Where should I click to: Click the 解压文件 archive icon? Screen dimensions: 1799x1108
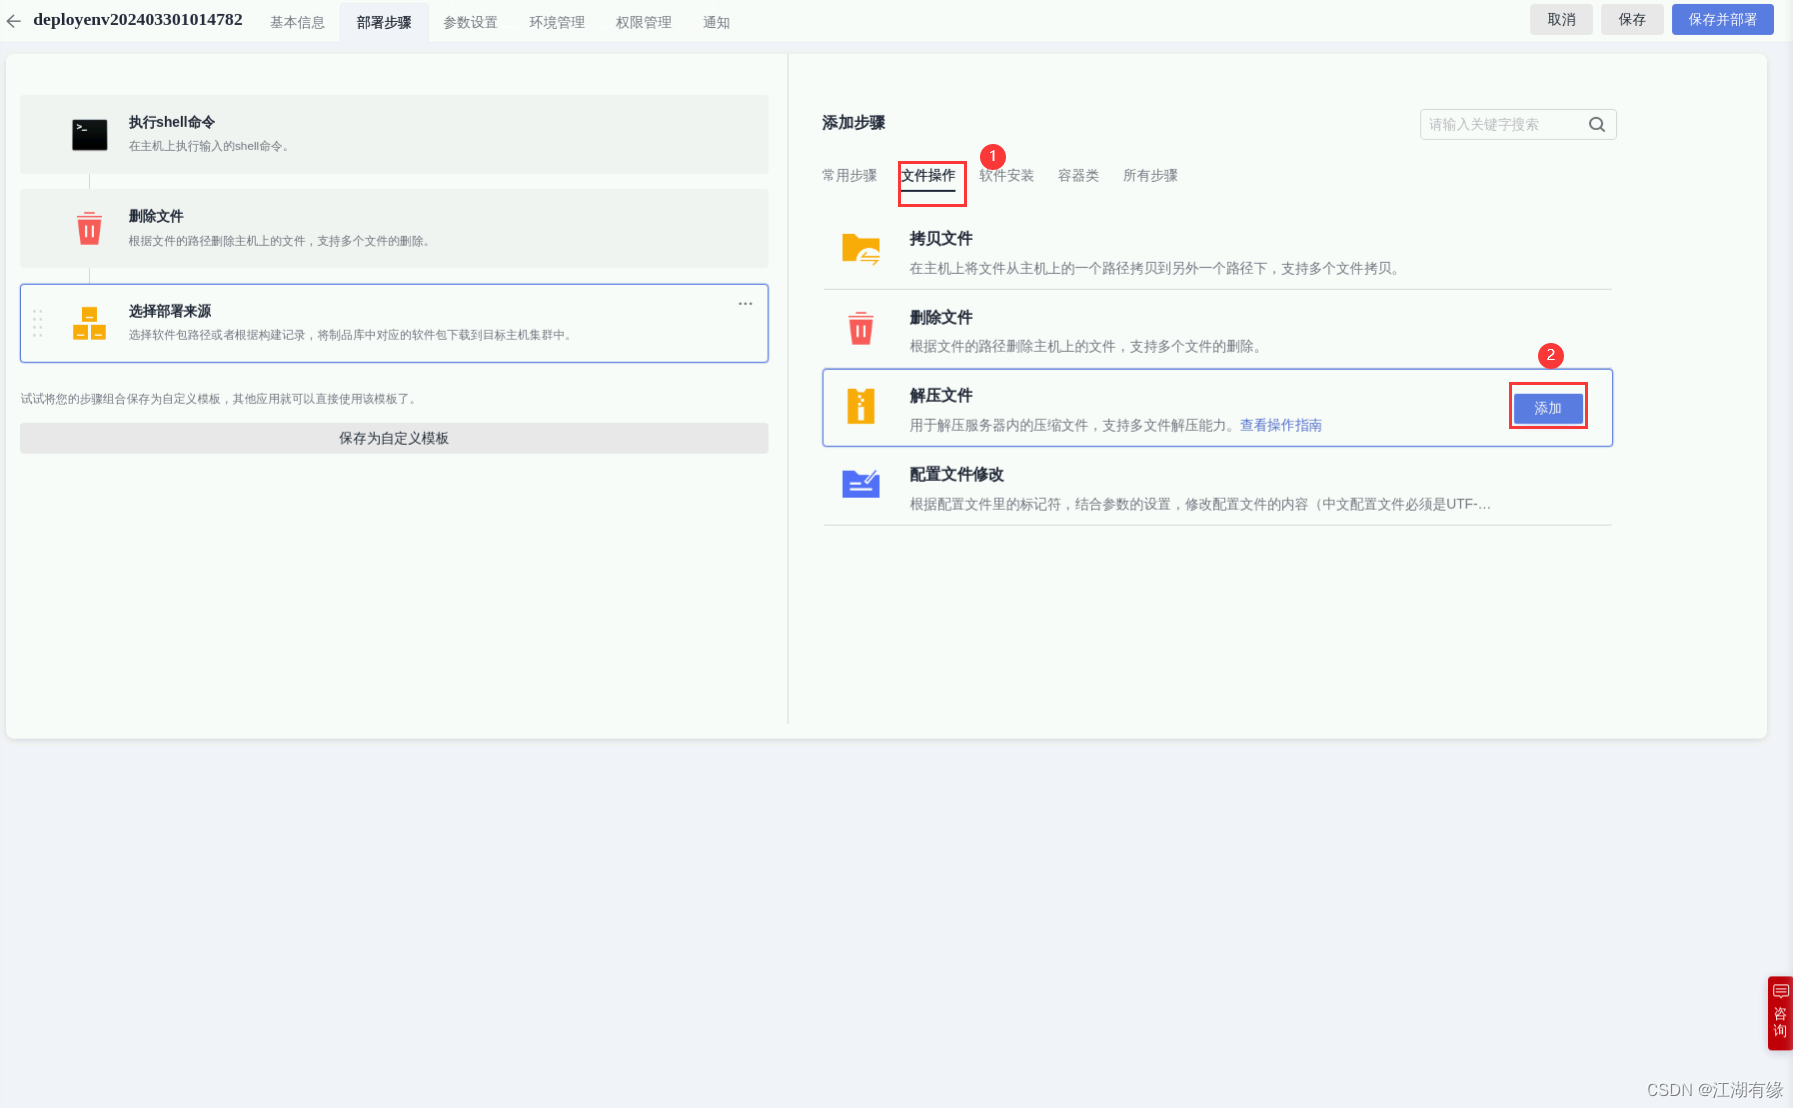860,406
